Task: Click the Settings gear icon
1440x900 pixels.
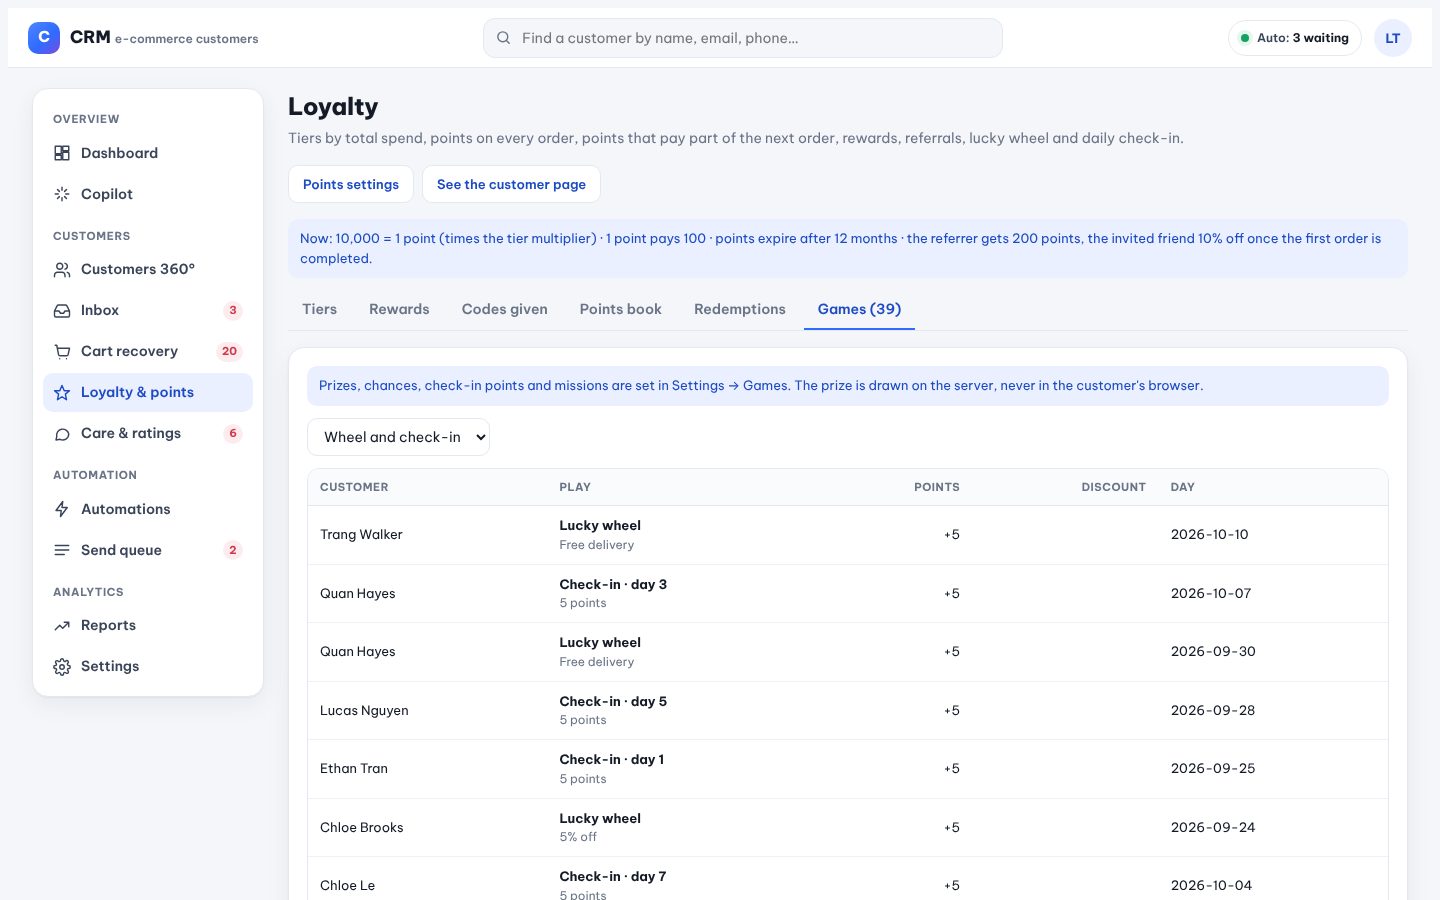Action: point(62,667)
